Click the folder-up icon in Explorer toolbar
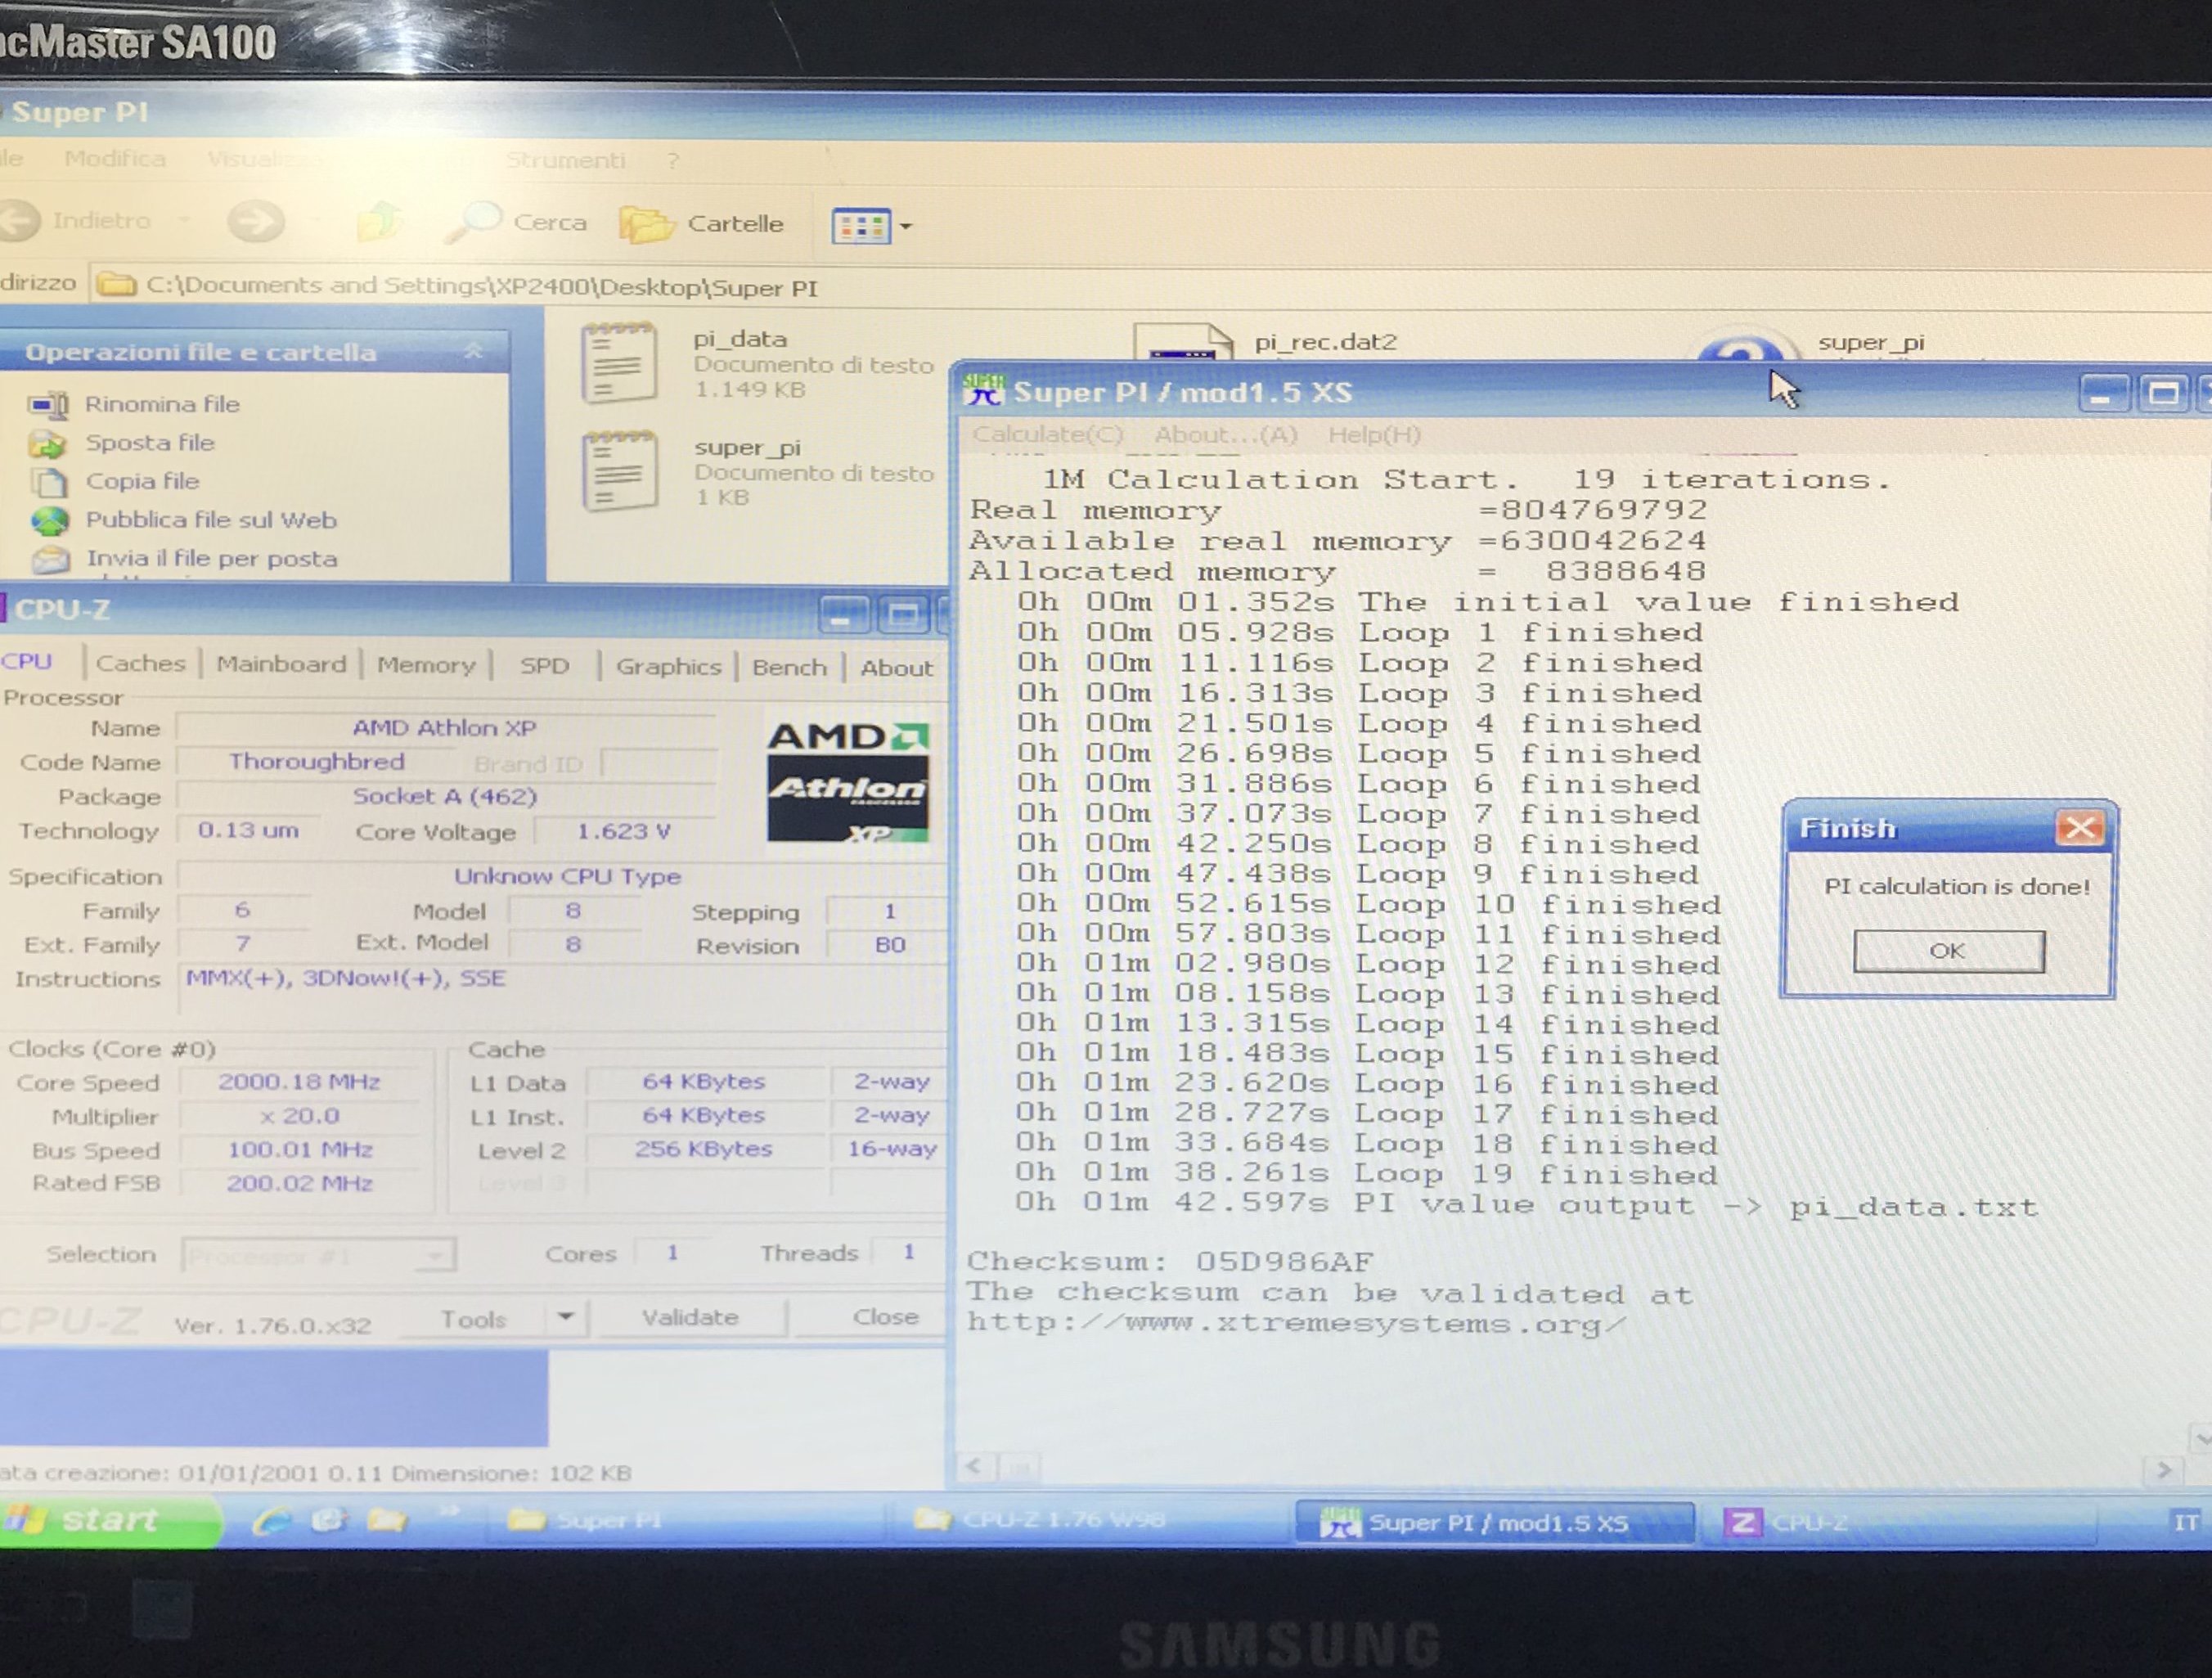Viewport: 2212px width, 1678px height. pos(379,222)
